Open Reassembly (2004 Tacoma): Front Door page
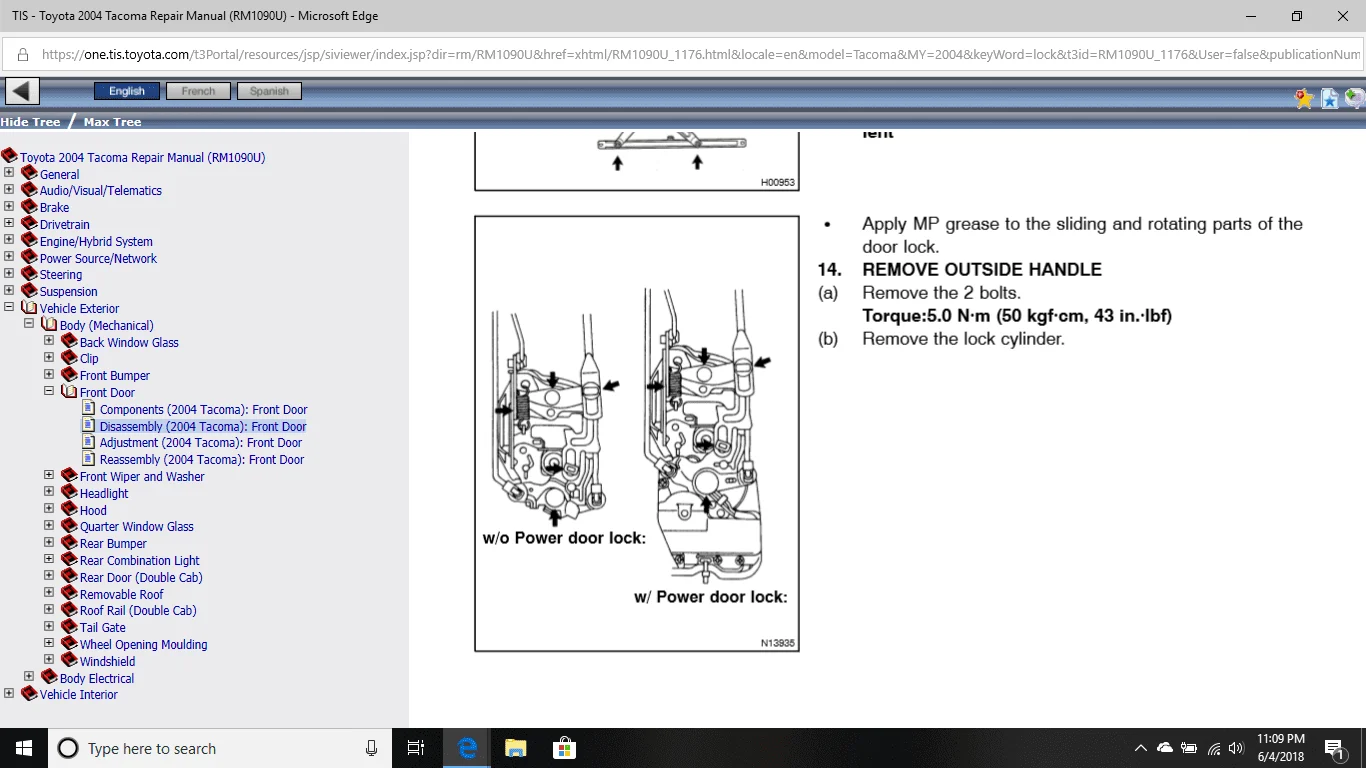1366x768 pixels. coord(201,460)
